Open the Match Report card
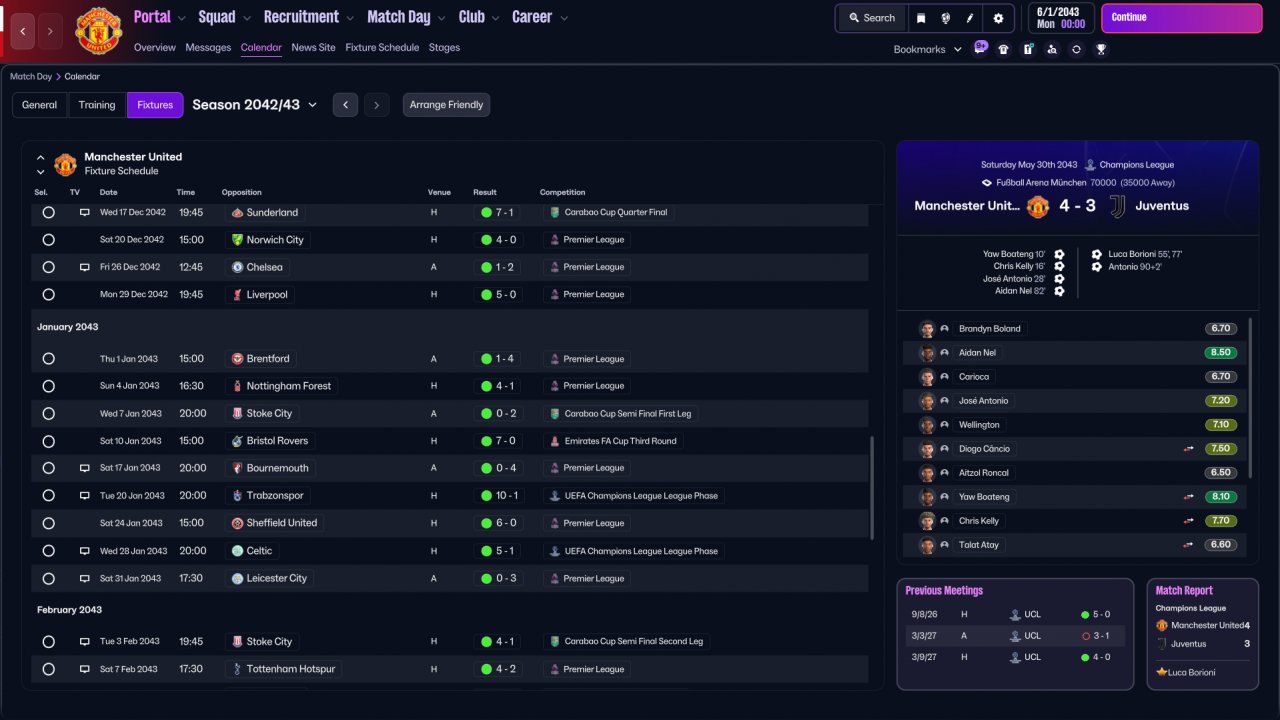Screen dimensions: 1280x720 [1203, 633]
